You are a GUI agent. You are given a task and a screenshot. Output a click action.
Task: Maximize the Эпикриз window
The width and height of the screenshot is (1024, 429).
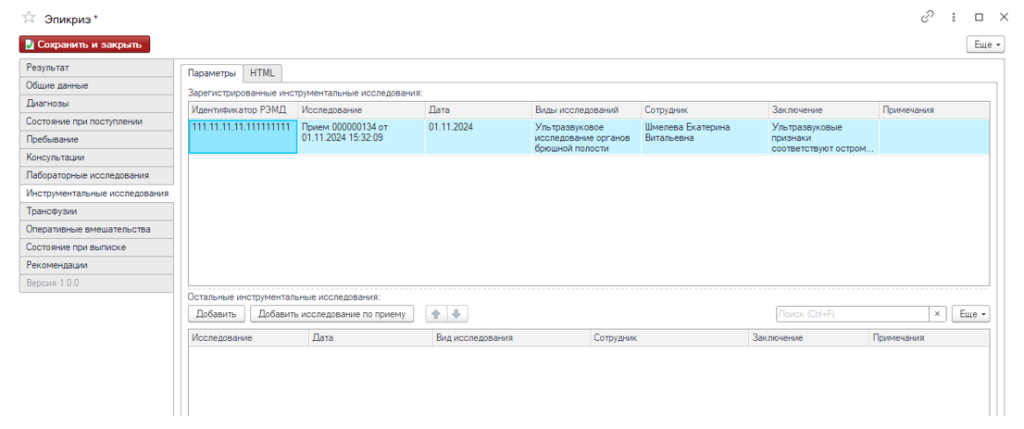(979, 18)
